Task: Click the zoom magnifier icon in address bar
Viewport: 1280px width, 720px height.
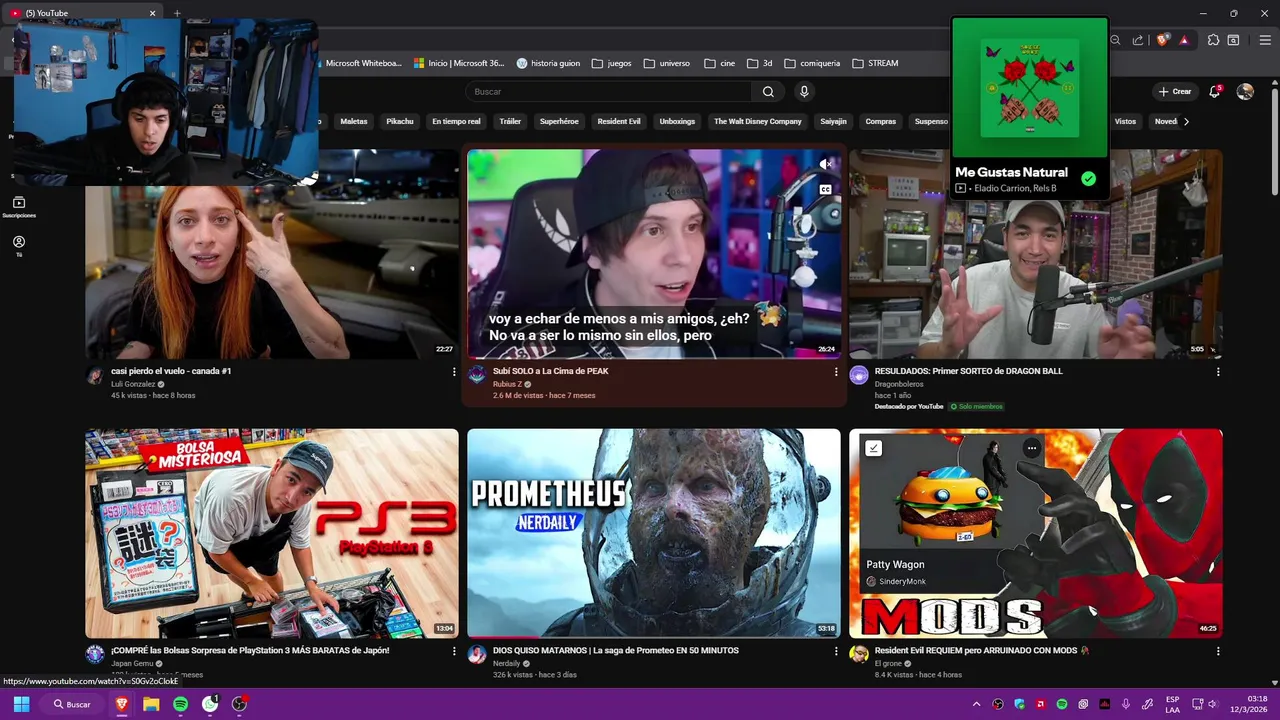Action: click(1116, 40)
